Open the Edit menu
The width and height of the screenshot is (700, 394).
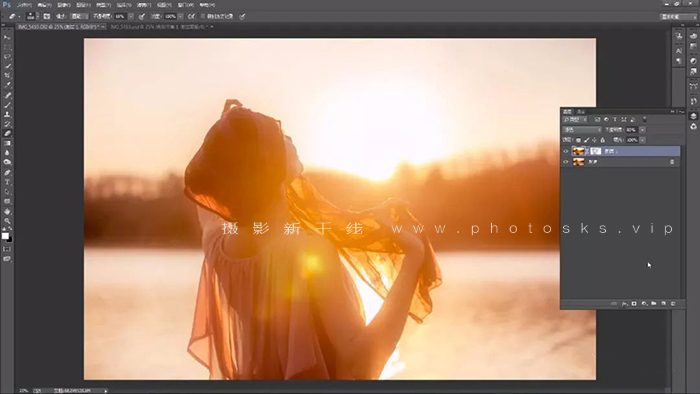[x=44, y=5]
